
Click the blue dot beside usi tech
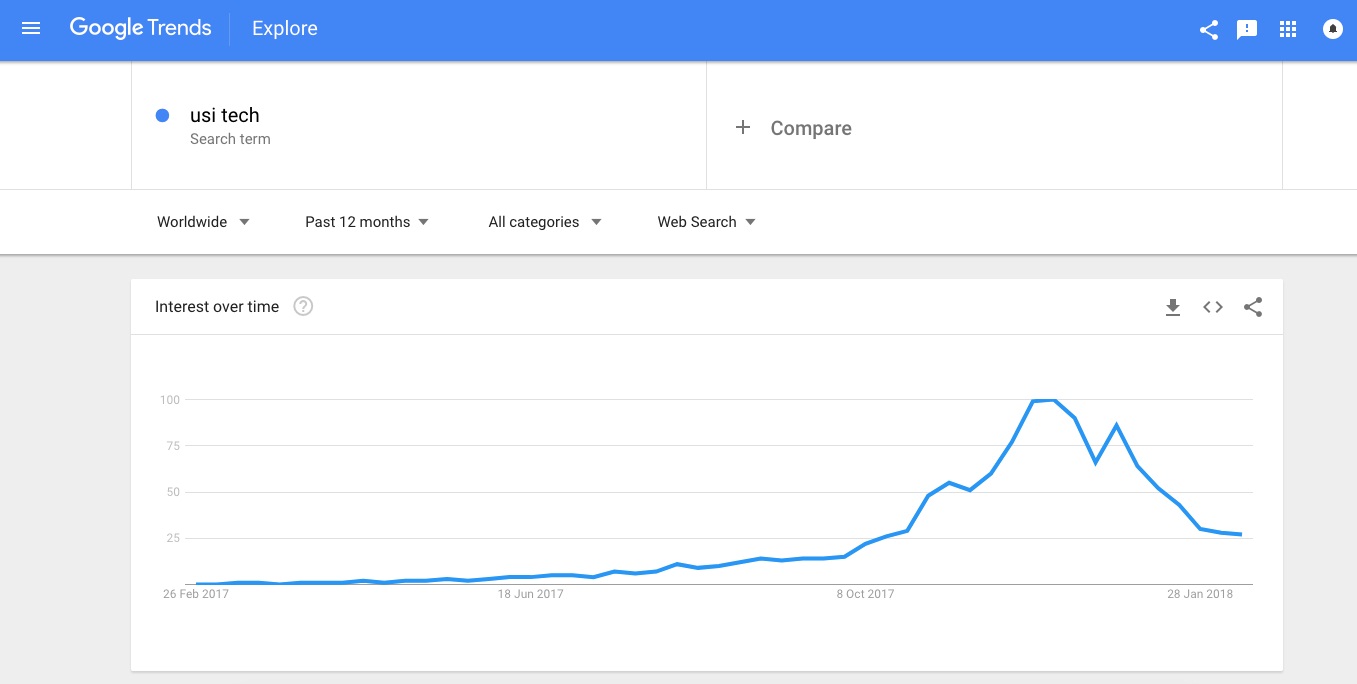[x=162, y=116]
